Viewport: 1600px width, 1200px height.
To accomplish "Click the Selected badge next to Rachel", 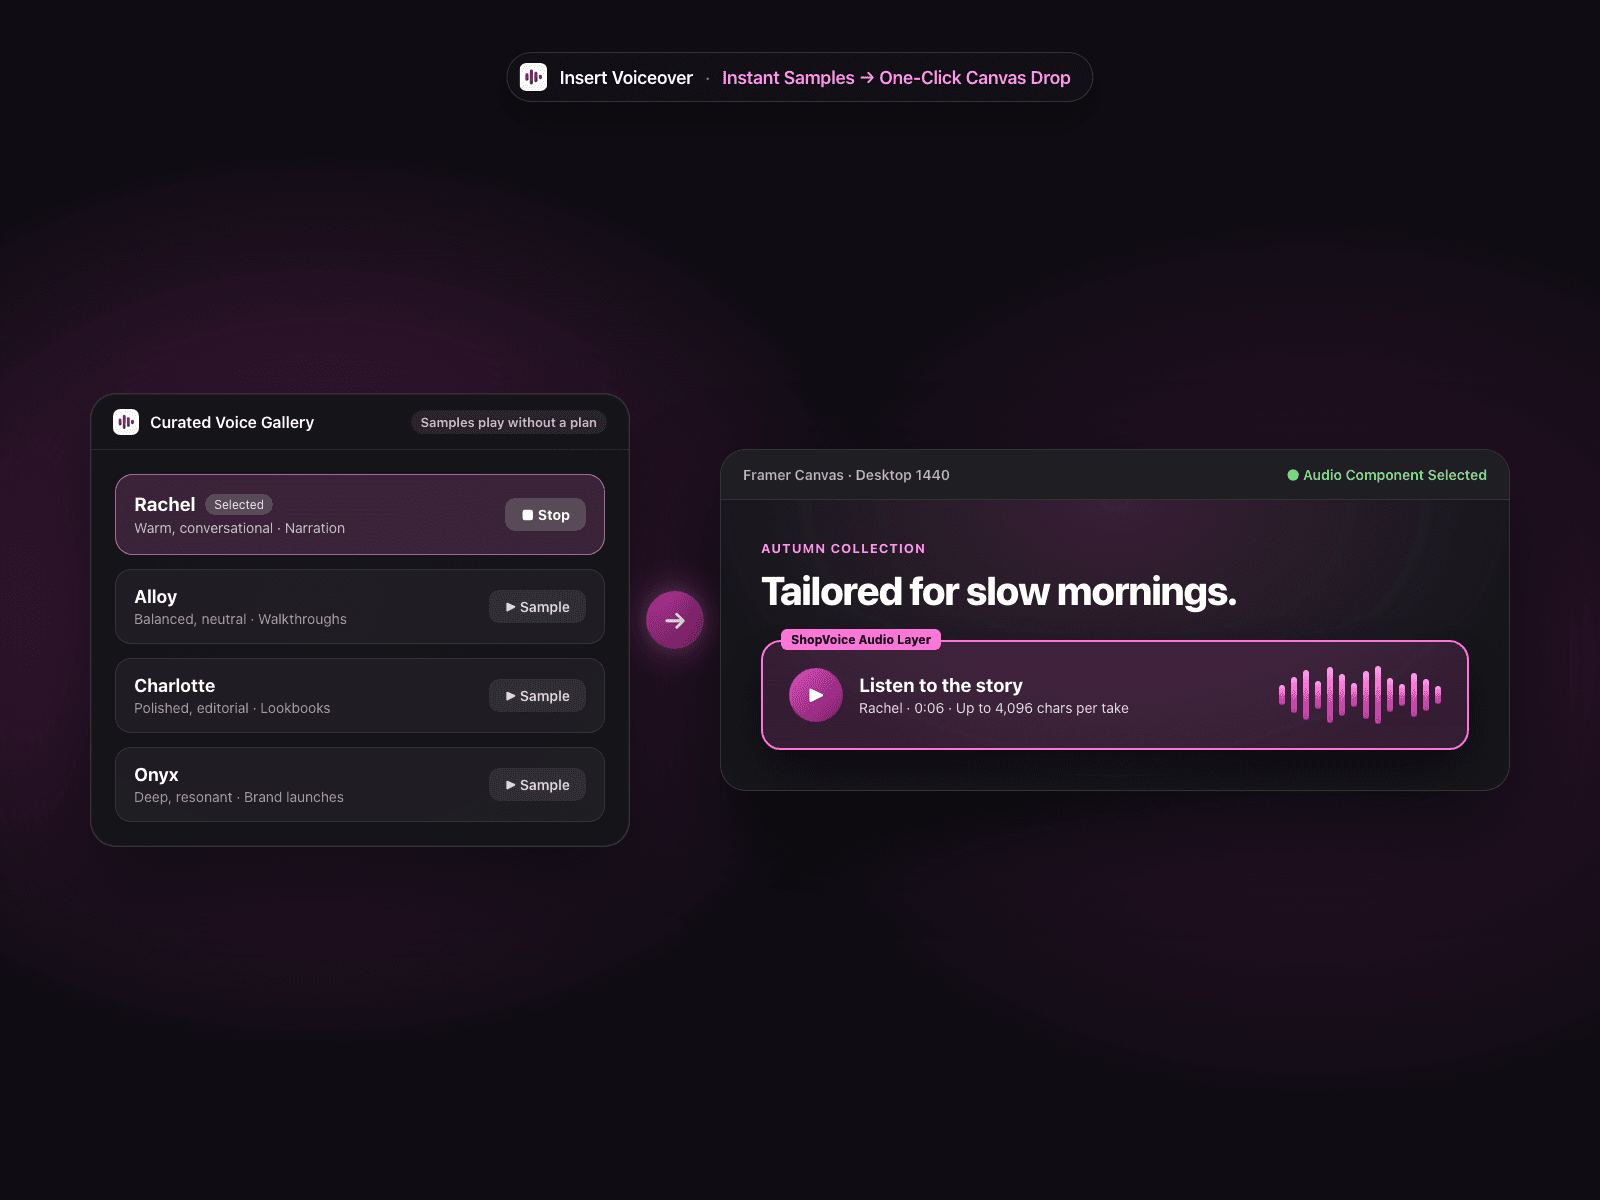I will click(x=239, y=505).
